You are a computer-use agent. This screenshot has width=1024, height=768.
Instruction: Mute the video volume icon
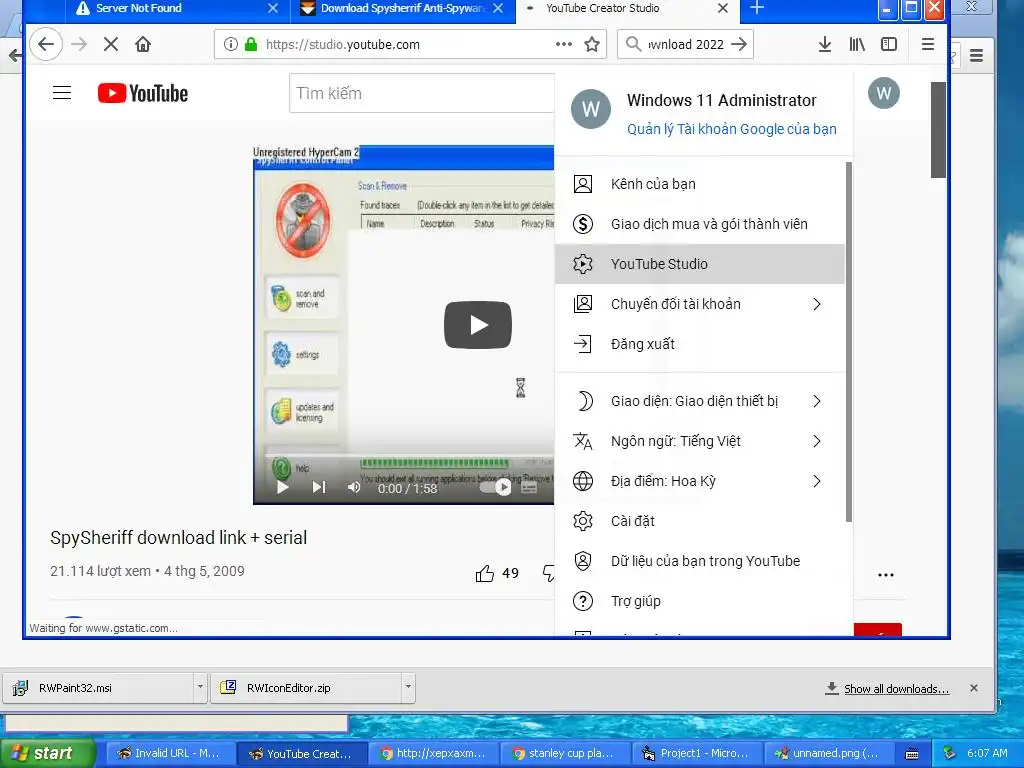point(354,487)
